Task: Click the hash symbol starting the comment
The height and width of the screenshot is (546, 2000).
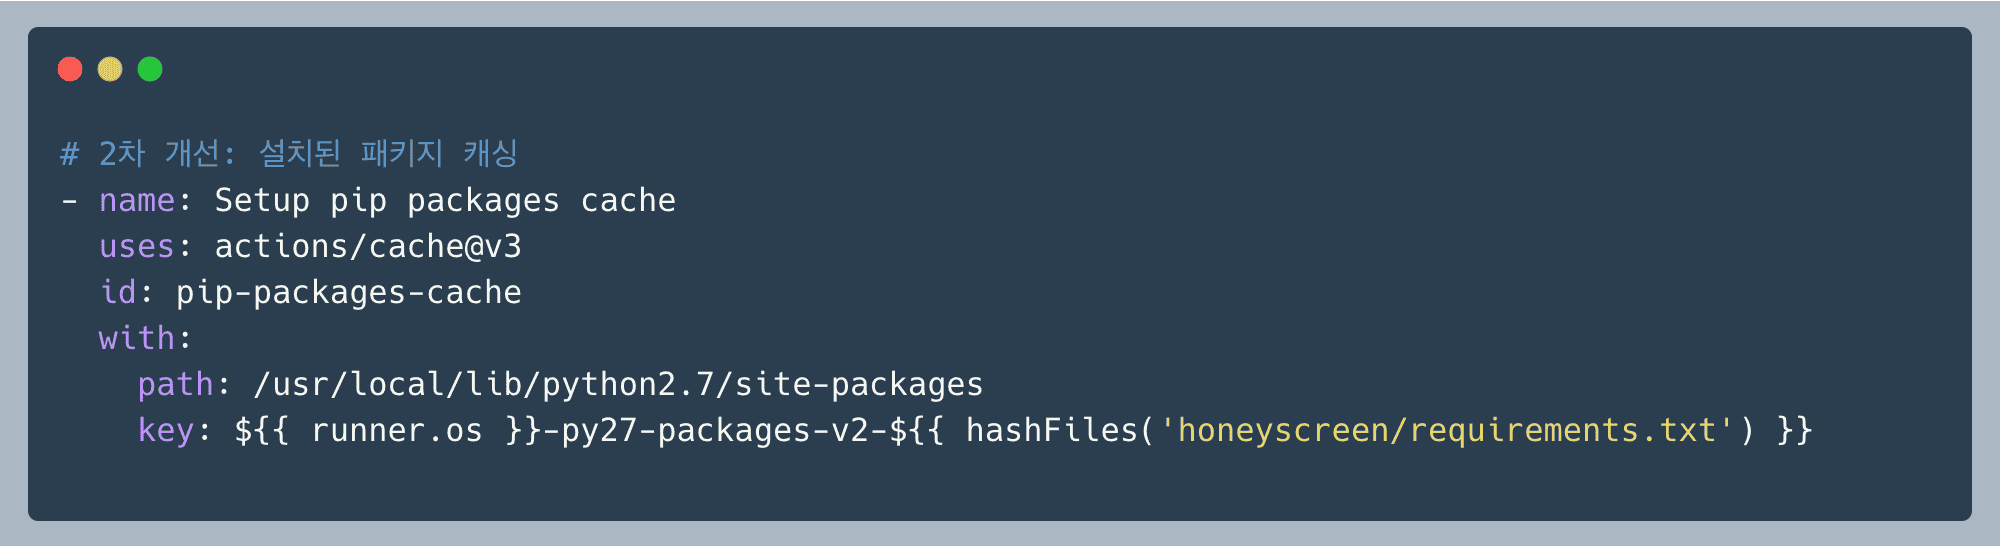Action: pyautogui.click(x=69, y=154)
